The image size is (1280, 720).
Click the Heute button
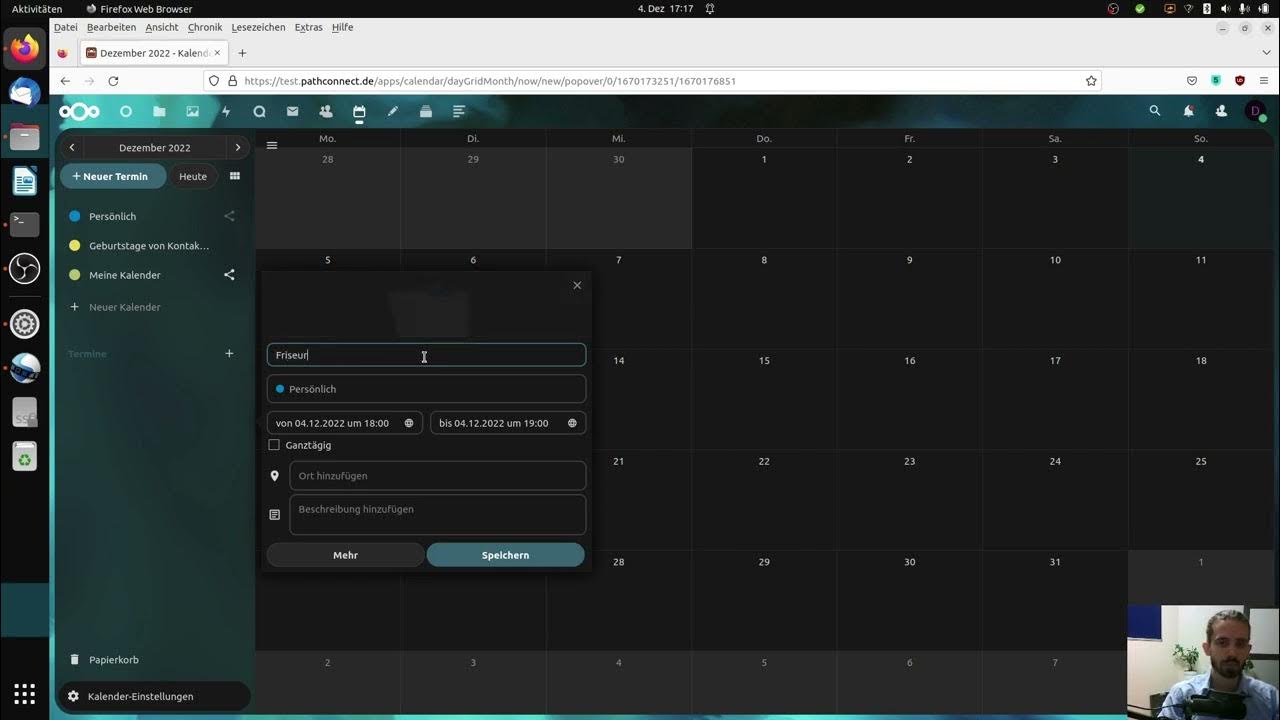193,176
